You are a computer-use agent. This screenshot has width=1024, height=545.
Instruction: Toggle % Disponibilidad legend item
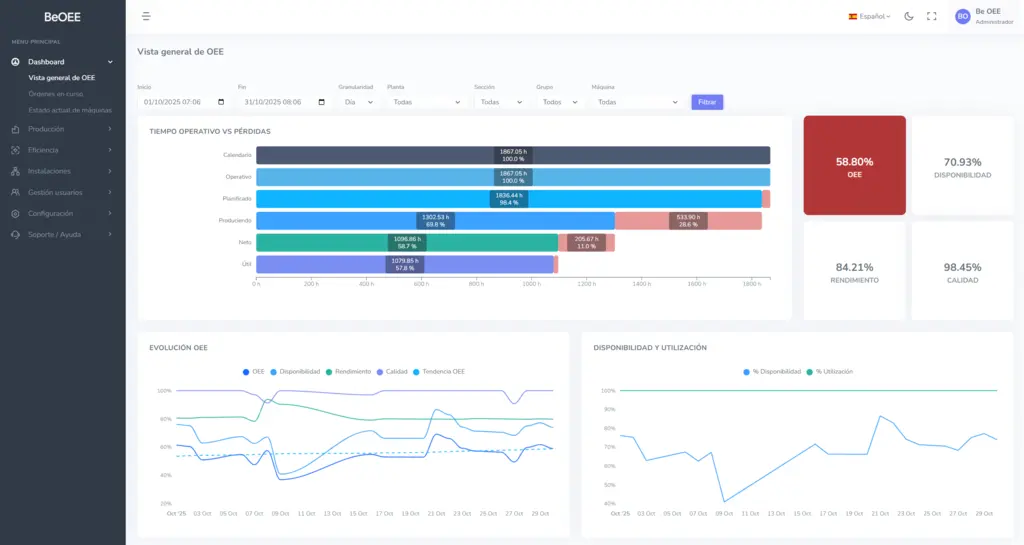[x=772, y=371]
